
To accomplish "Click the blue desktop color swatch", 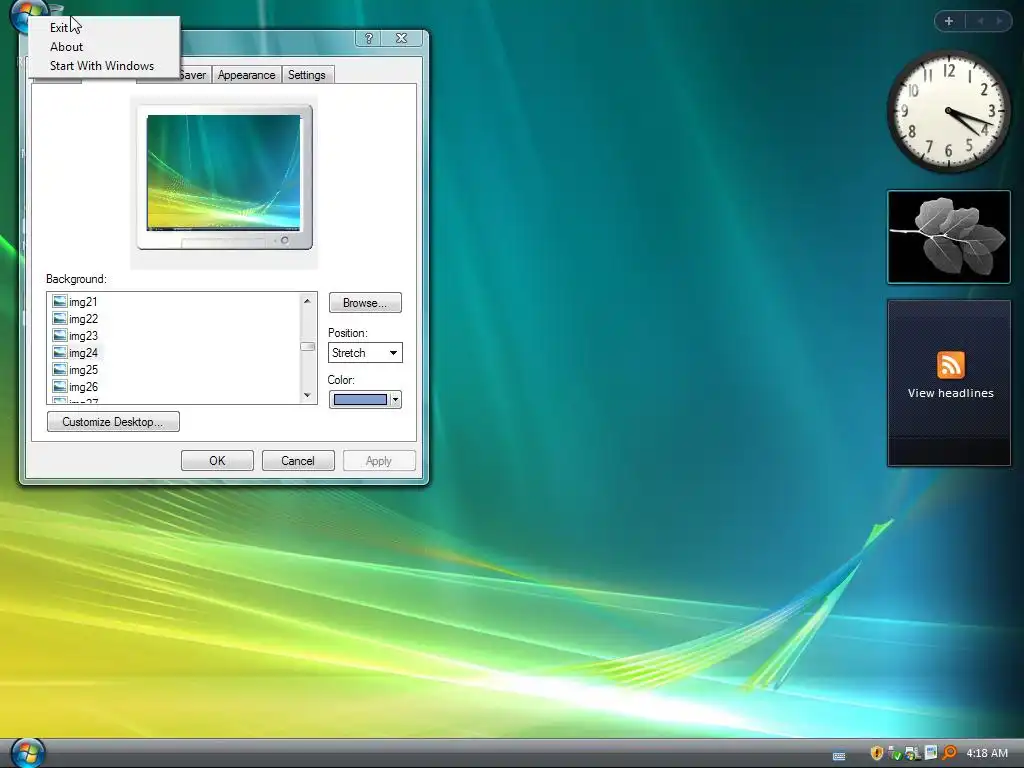I will click(360, 399).
